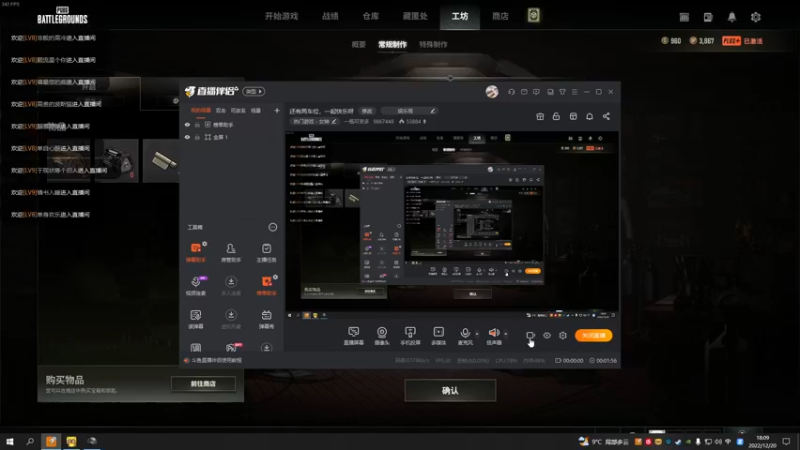800x450 pixels.
Task: Click 前往商店 button in PUBG
Action: coord(203,384)
